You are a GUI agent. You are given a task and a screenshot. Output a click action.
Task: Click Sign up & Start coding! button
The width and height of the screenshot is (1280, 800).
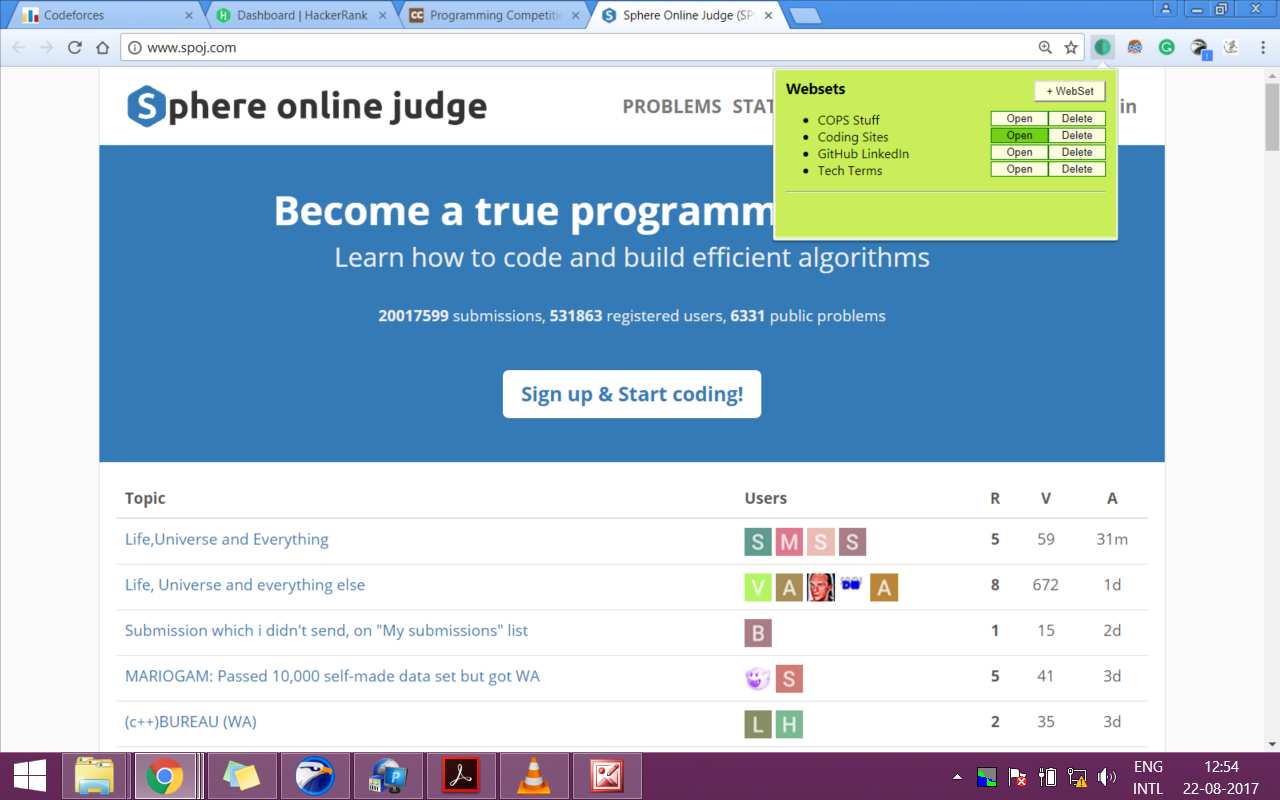[x=632, y=394]
